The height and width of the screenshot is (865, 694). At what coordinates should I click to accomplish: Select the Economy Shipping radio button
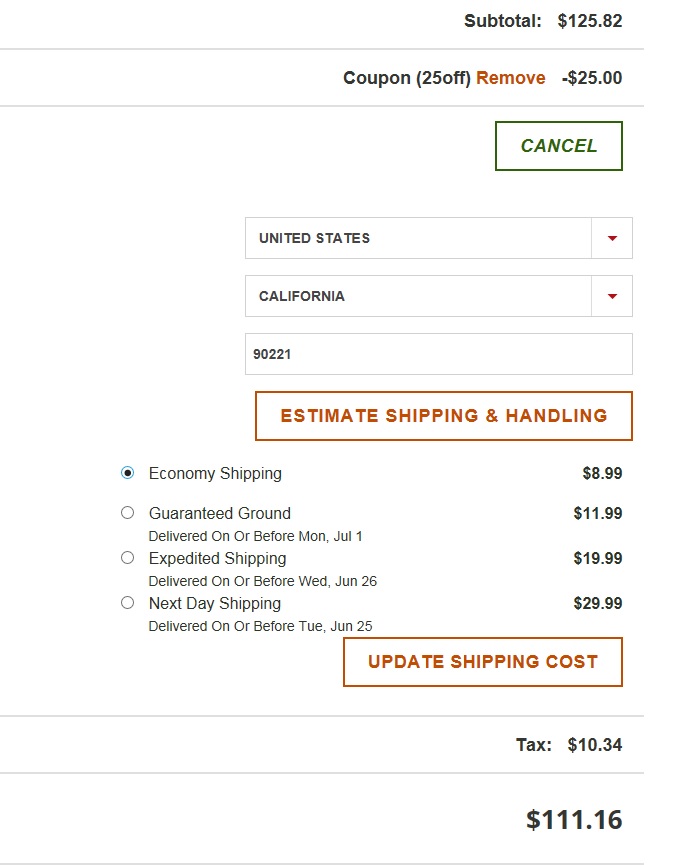tap(127, 473)
